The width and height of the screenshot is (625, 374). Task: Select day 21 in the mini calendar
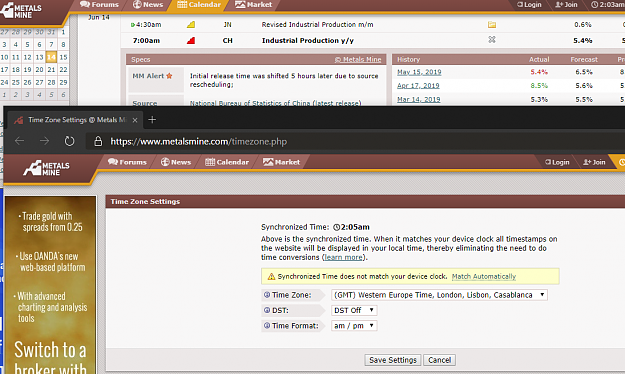click(51, 69)
